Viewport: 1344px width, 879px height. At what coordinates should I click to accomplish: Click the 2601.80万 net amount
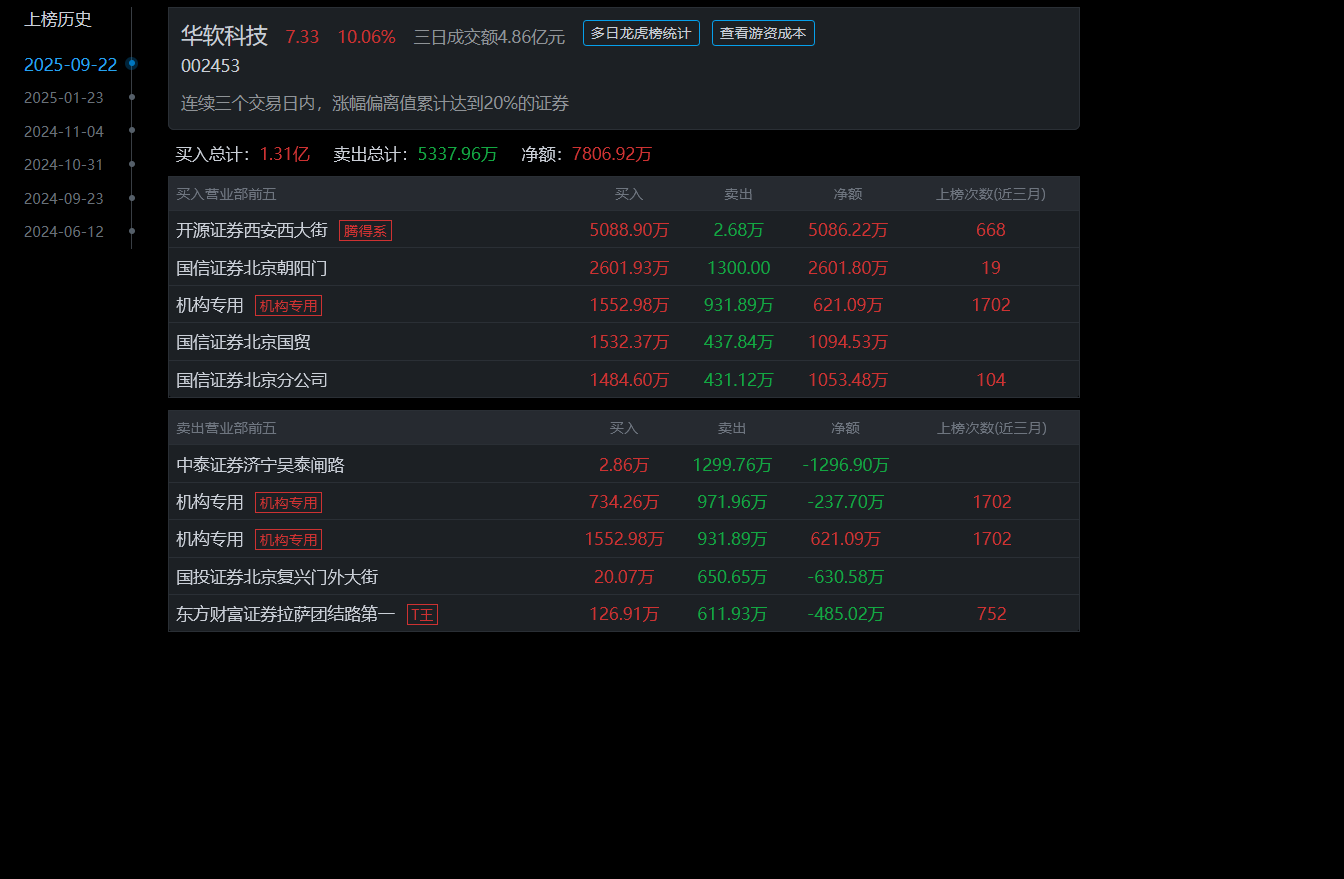[848, 268]
